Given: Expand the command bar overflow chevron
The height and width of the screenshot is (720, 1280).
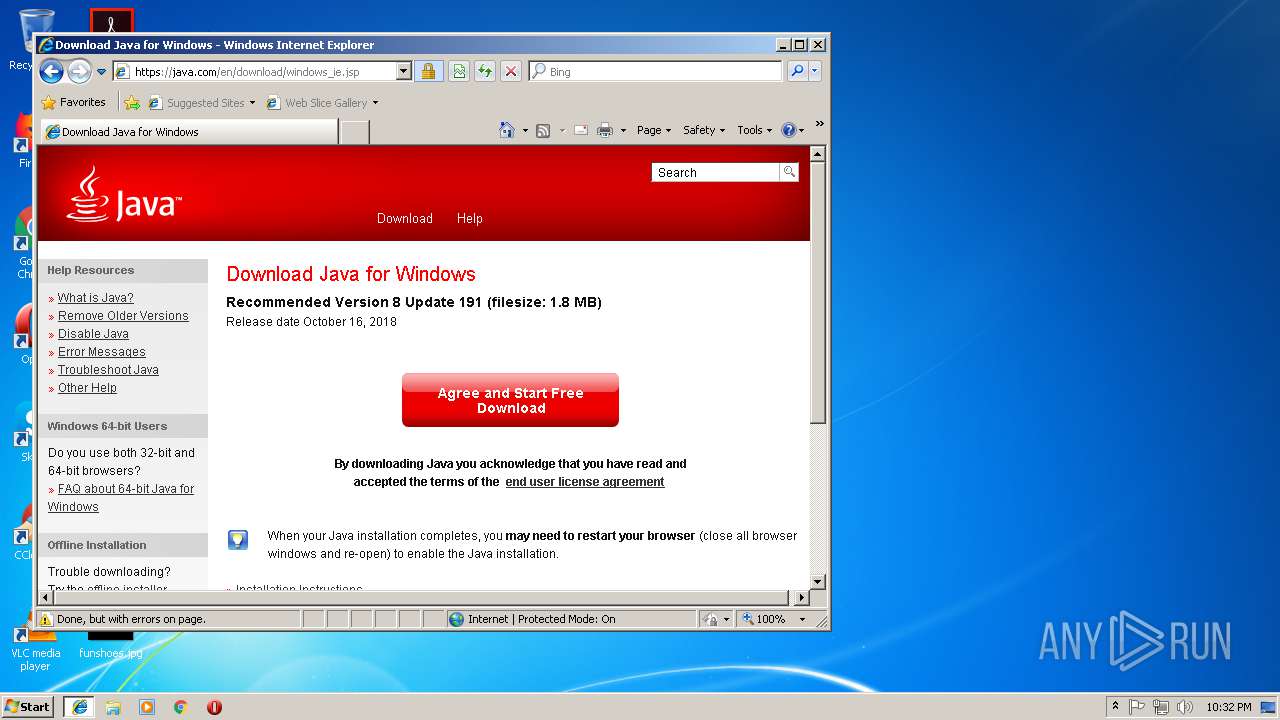Looking at the screenshot, I should 819,124.
